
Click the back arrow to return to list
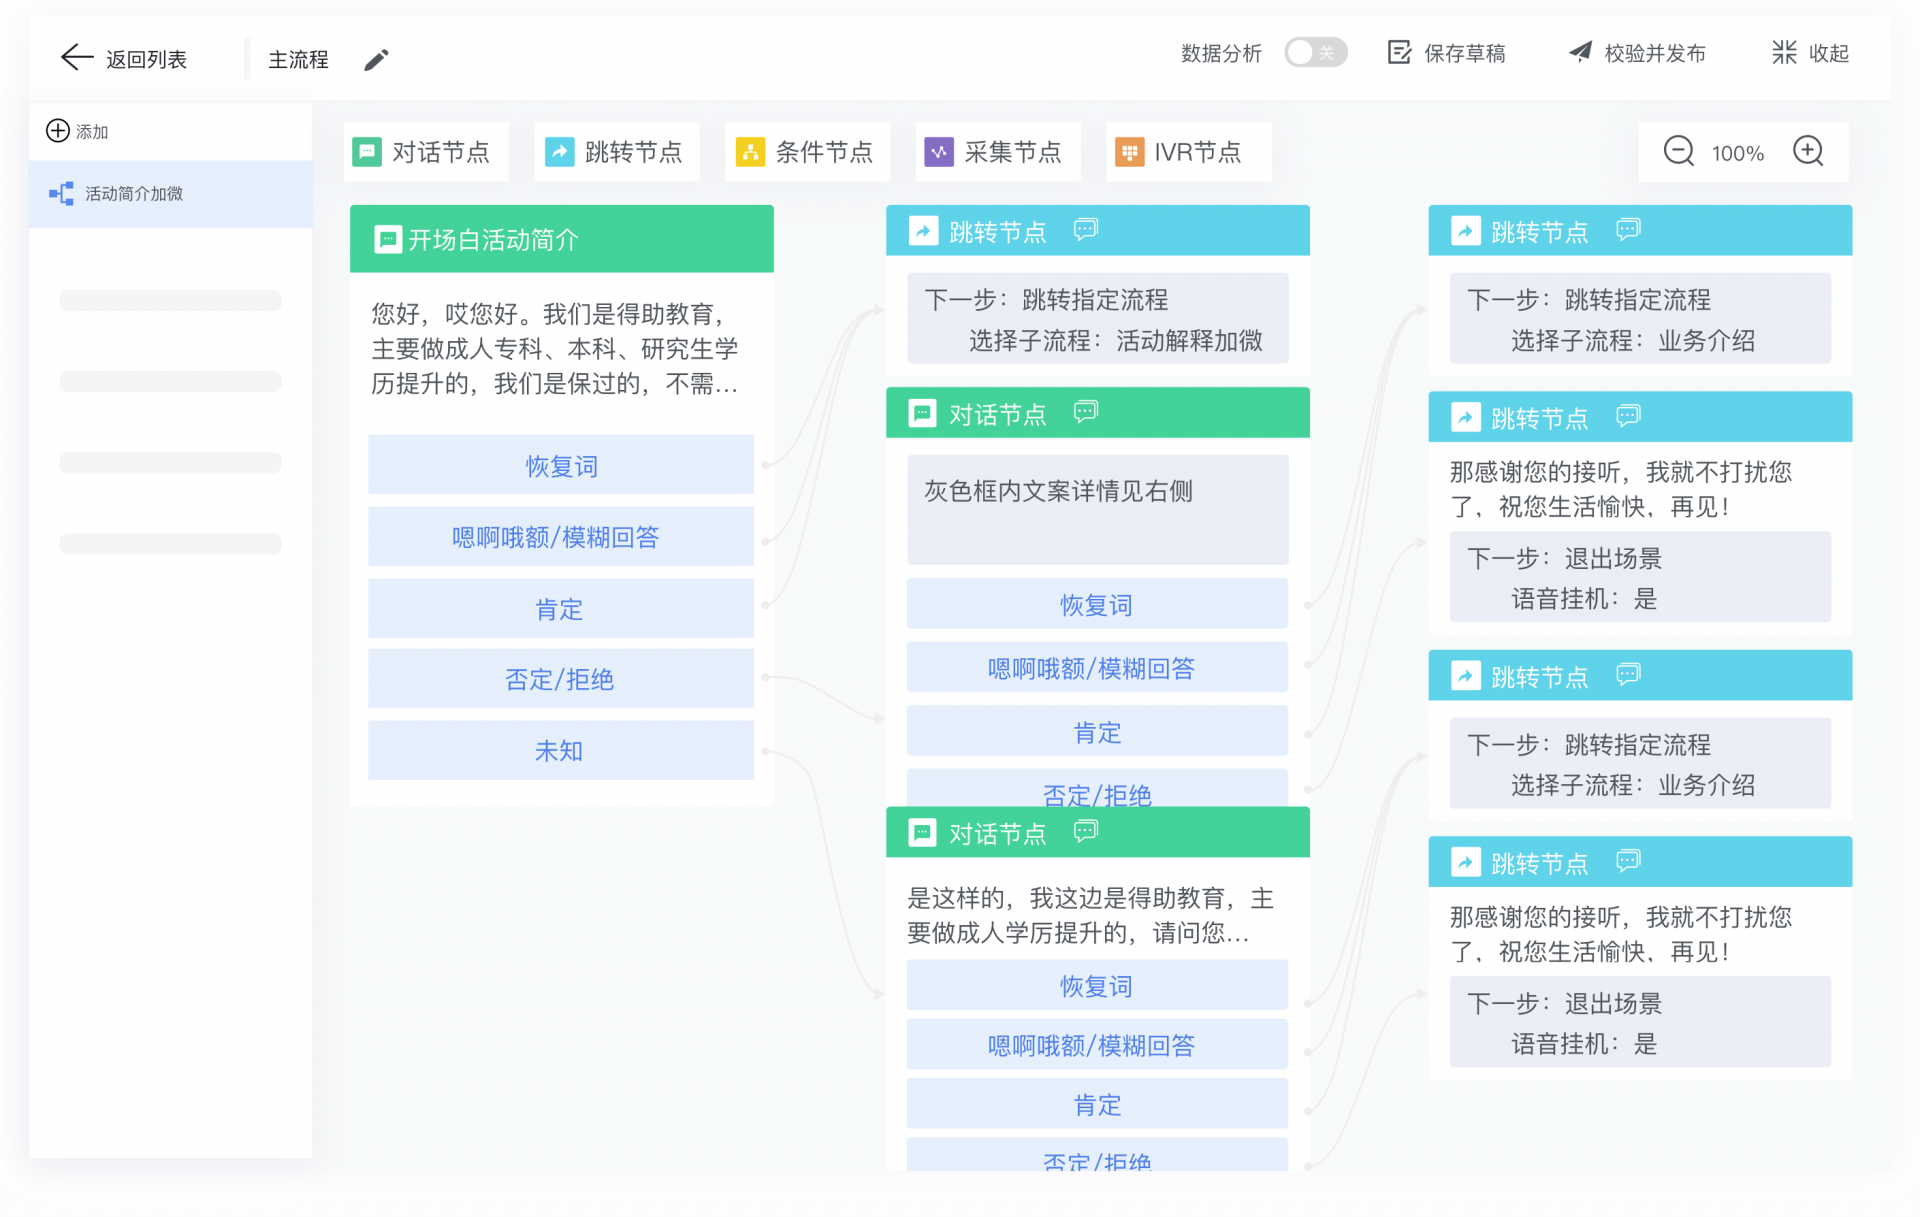(77, 58)
